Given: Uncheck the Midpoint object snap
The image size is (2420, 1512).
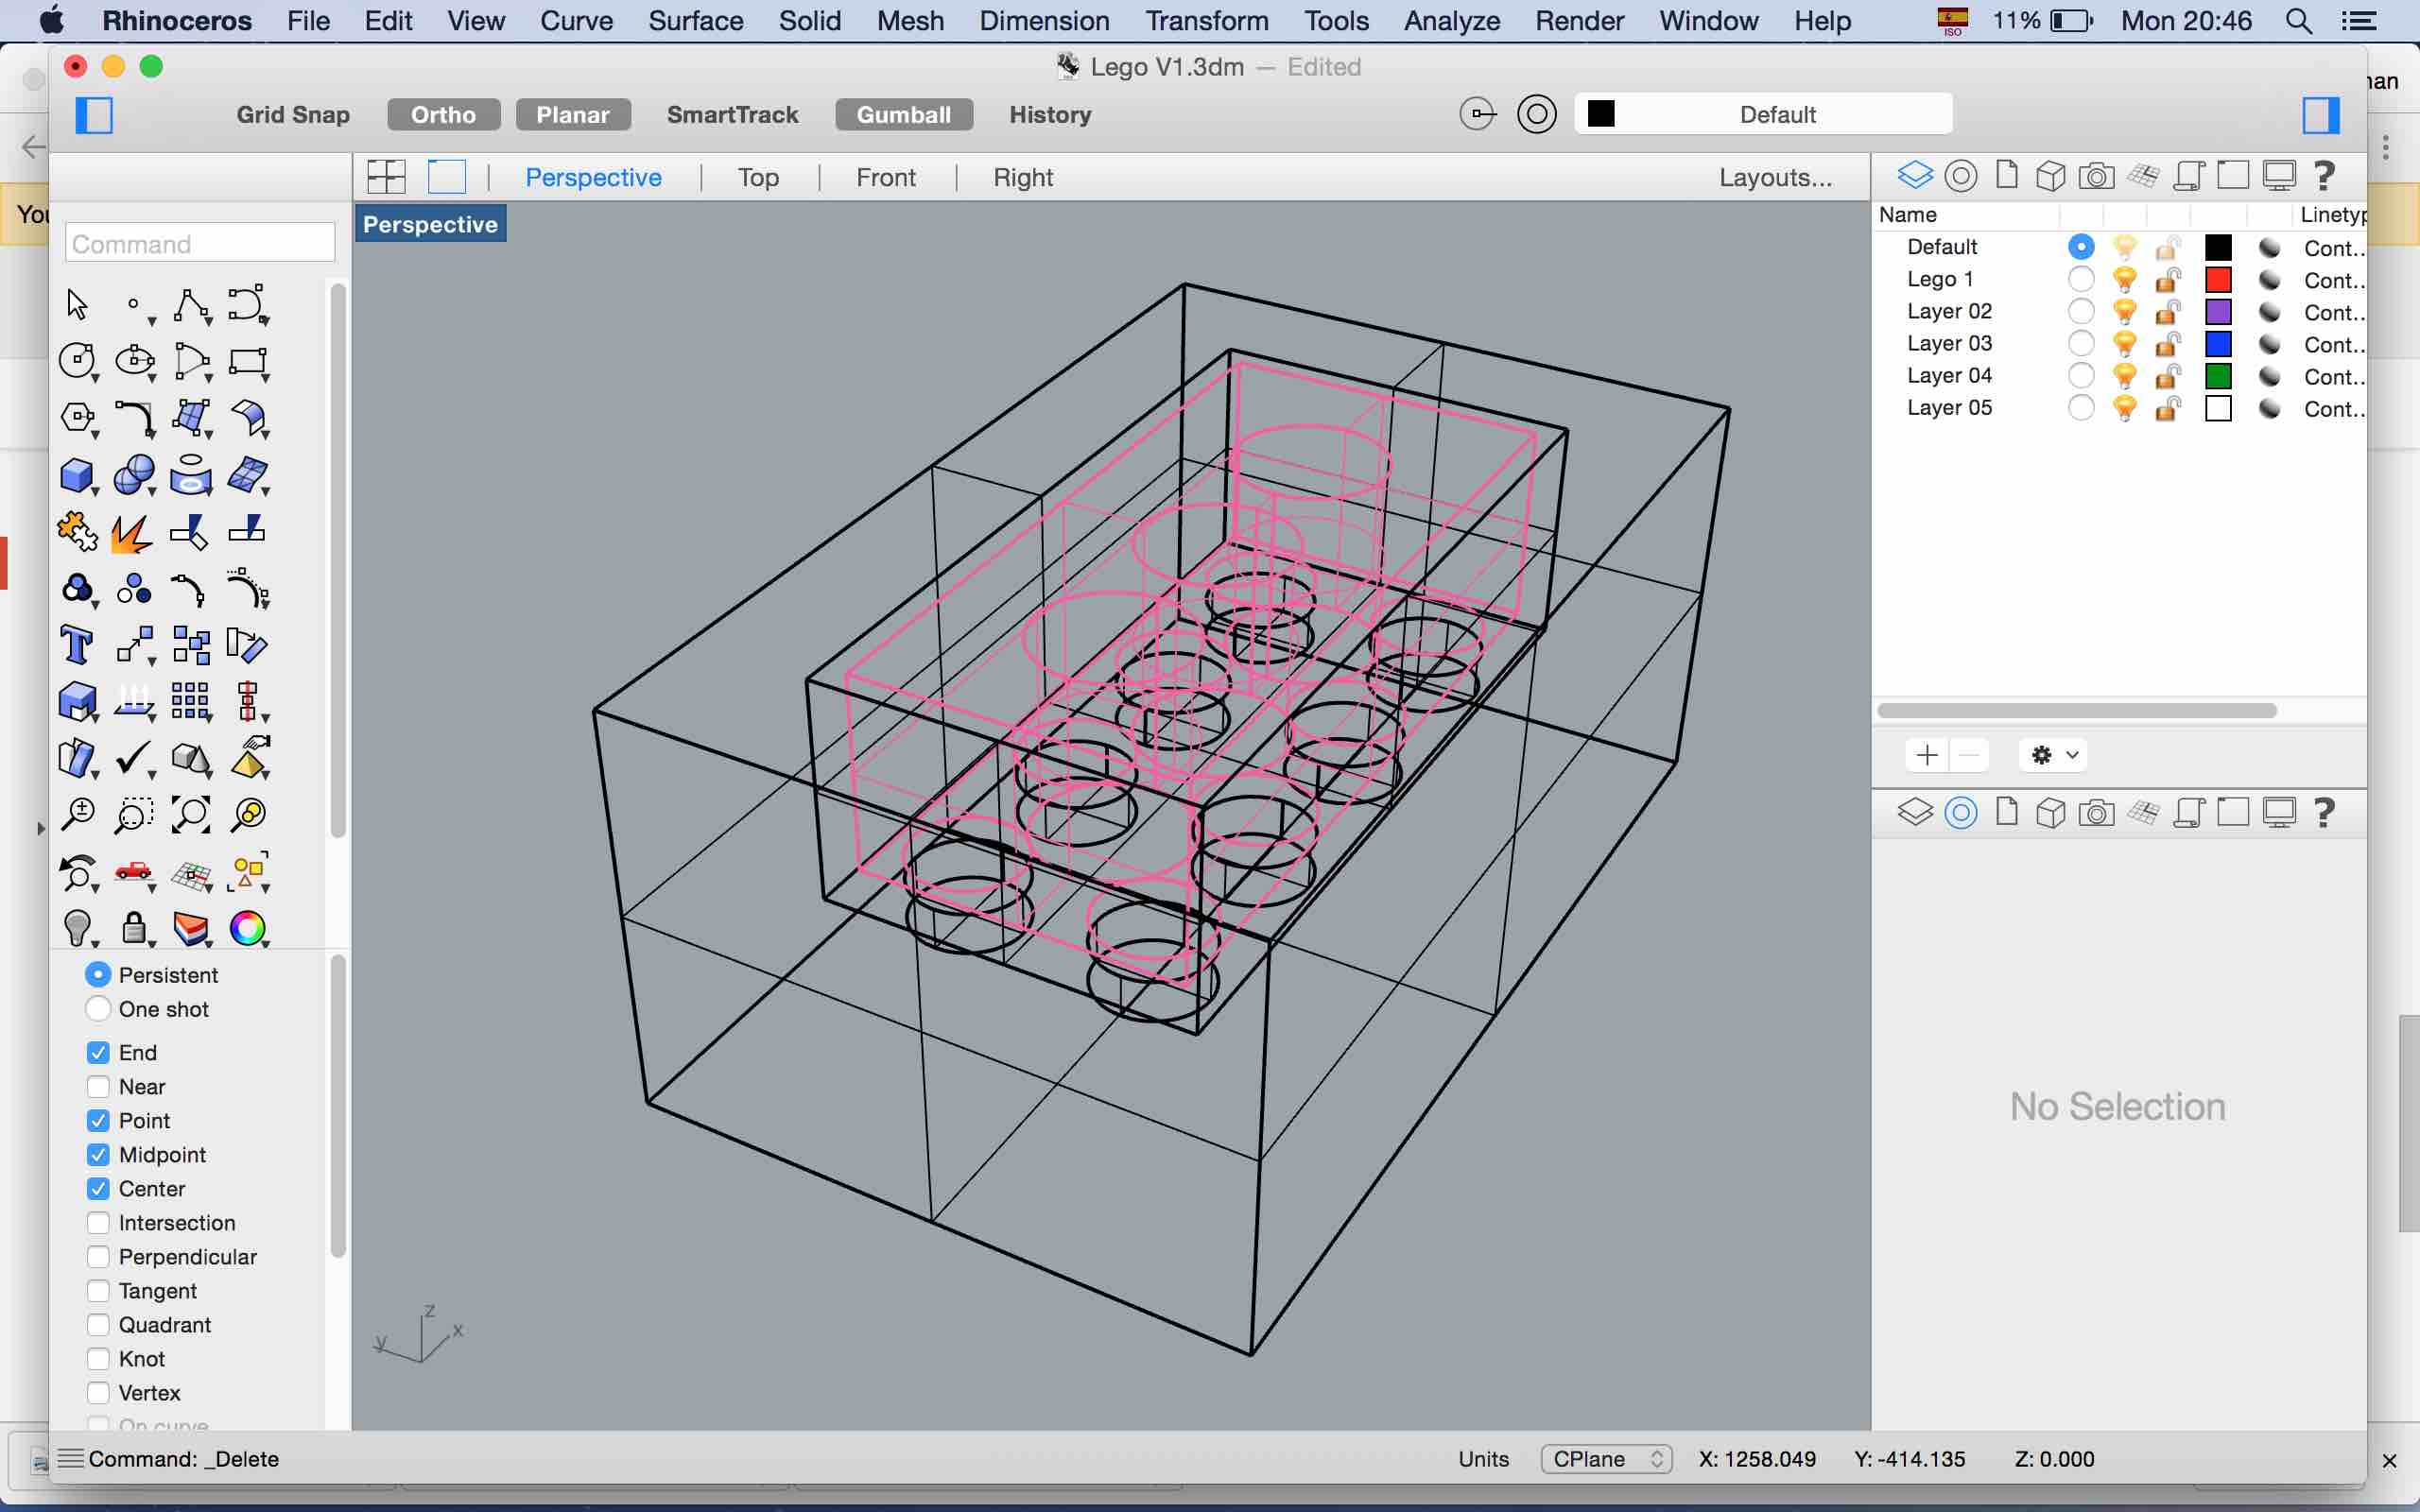Looking at the screenshot, I should point(98,1155).
